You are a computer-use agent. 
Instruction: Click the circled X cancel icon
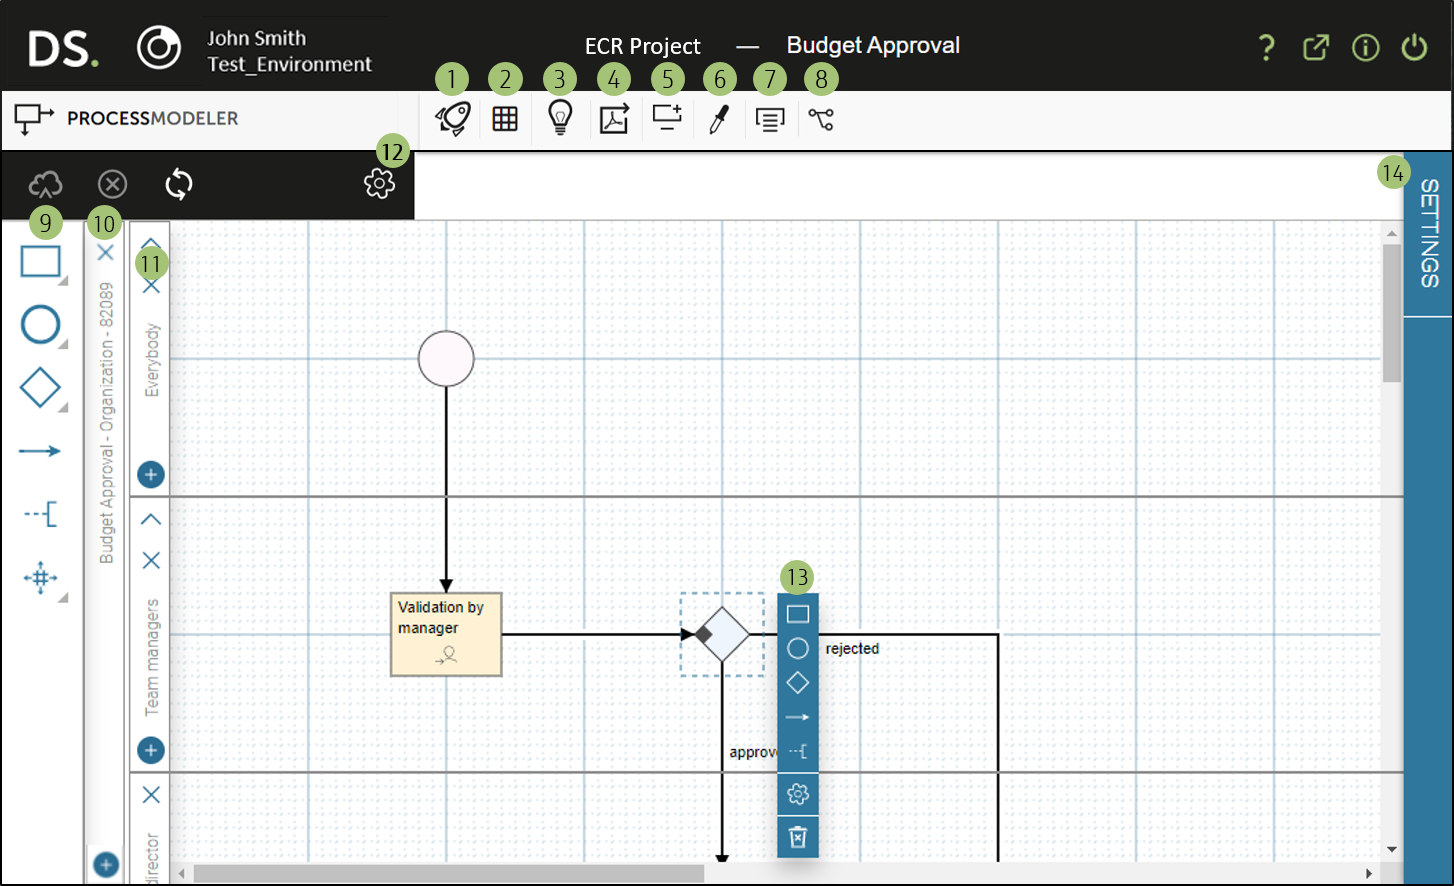click(112, 184)
